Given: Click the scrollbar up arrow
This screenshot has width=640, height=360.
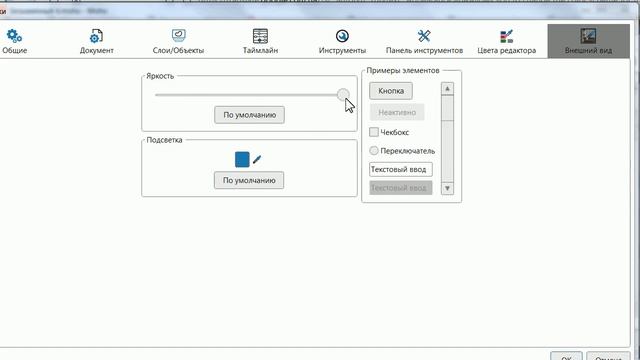Looking at the screenshot, I should 447,89.
